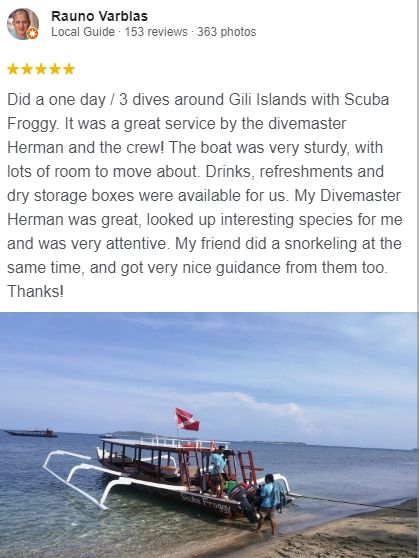Open the attached beach boat photo
The height and width of the screenshot is (558, 419).
click(209, 435)
